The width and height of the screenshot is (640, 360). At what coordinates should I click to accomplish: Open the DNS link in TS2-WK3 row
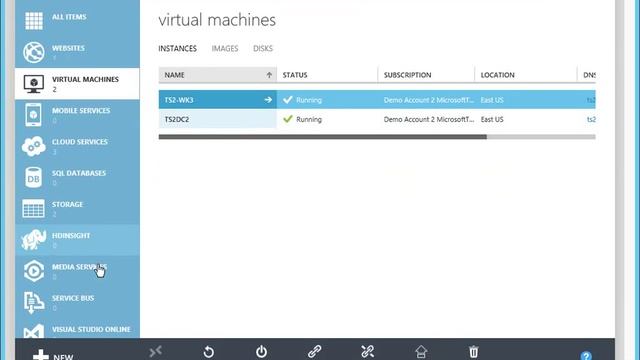click(591, 100)
